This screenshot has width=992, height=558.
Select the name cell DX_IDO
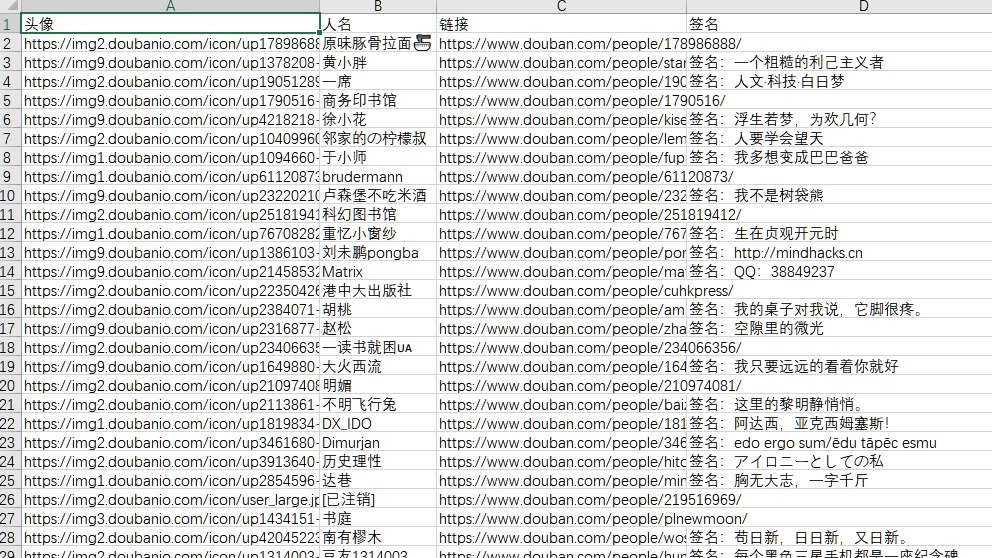point(378,423)
